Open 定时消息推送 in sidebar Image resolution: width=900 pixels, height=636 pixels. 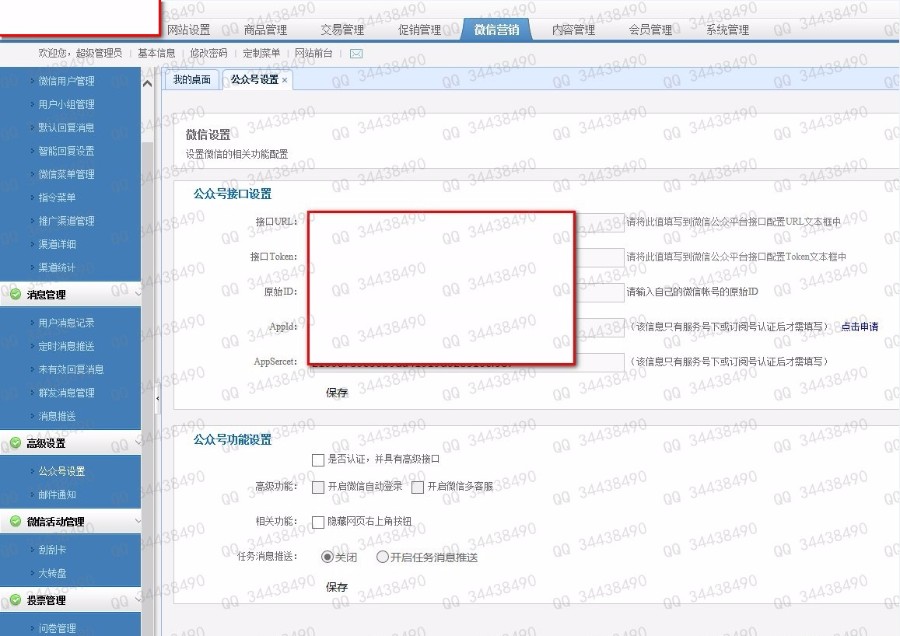66,346
